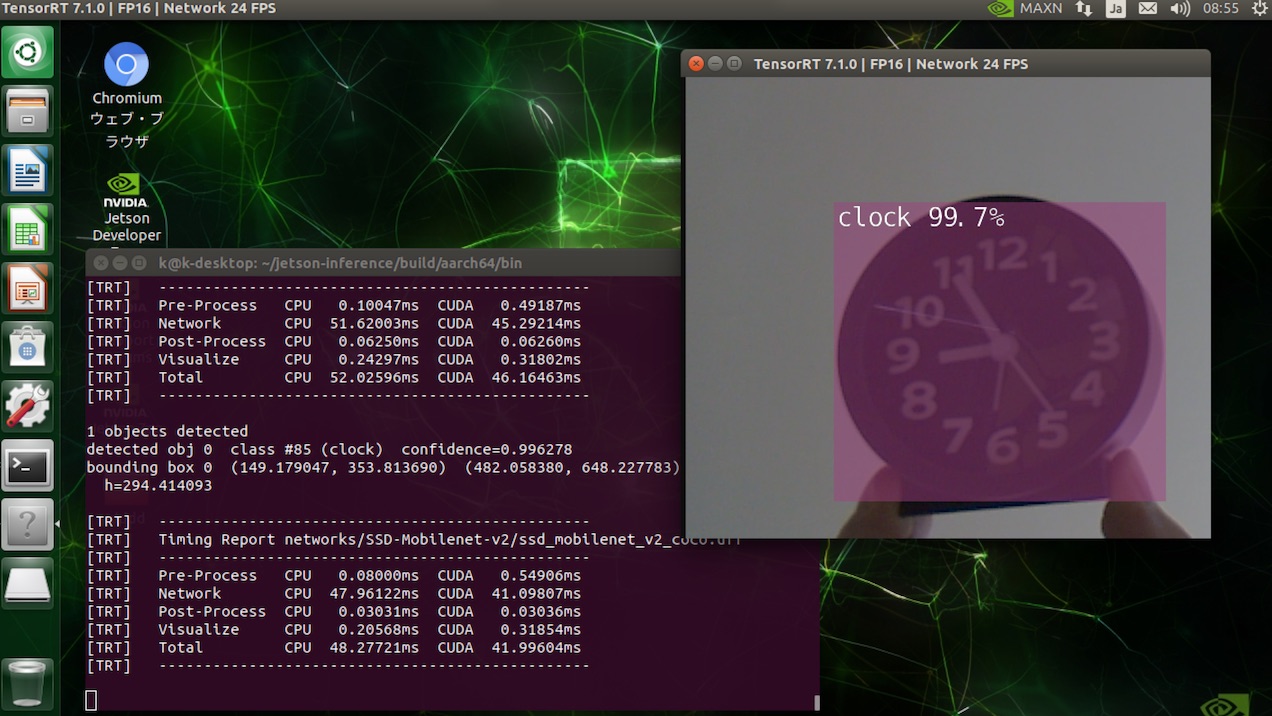Open the mail messaging indicator
The height and width of the screenshot is (716, 1272).
click(1148, 9)
